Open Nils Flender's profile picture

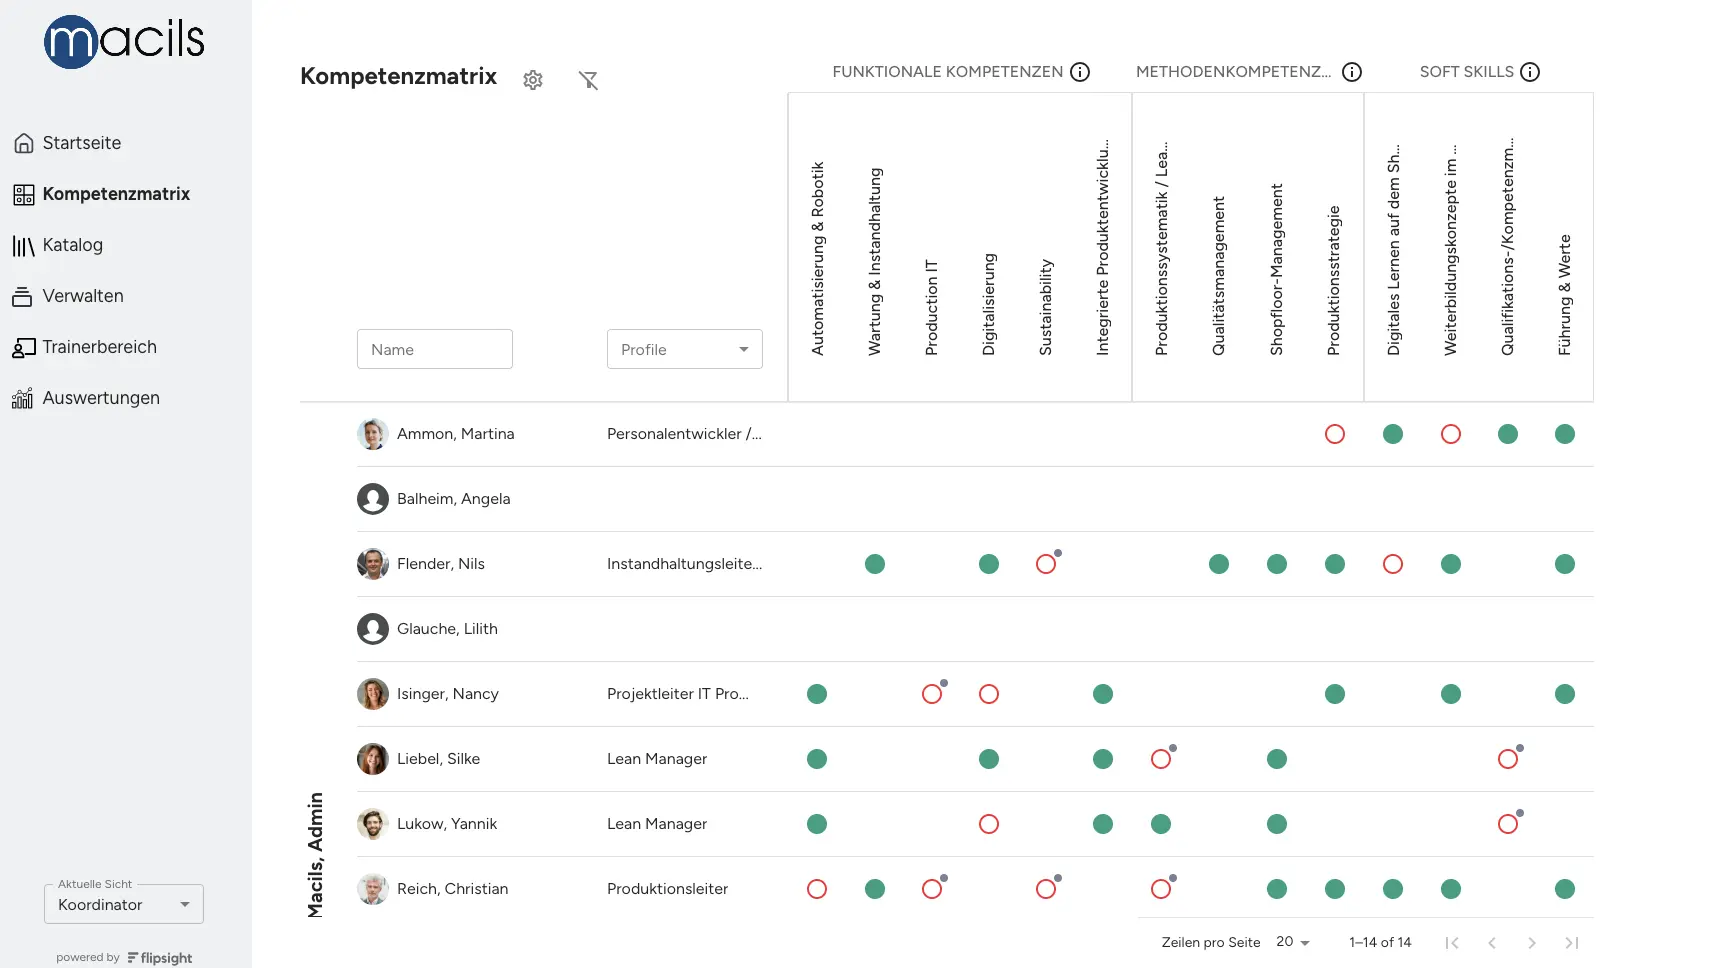click(x=373, y=564)
